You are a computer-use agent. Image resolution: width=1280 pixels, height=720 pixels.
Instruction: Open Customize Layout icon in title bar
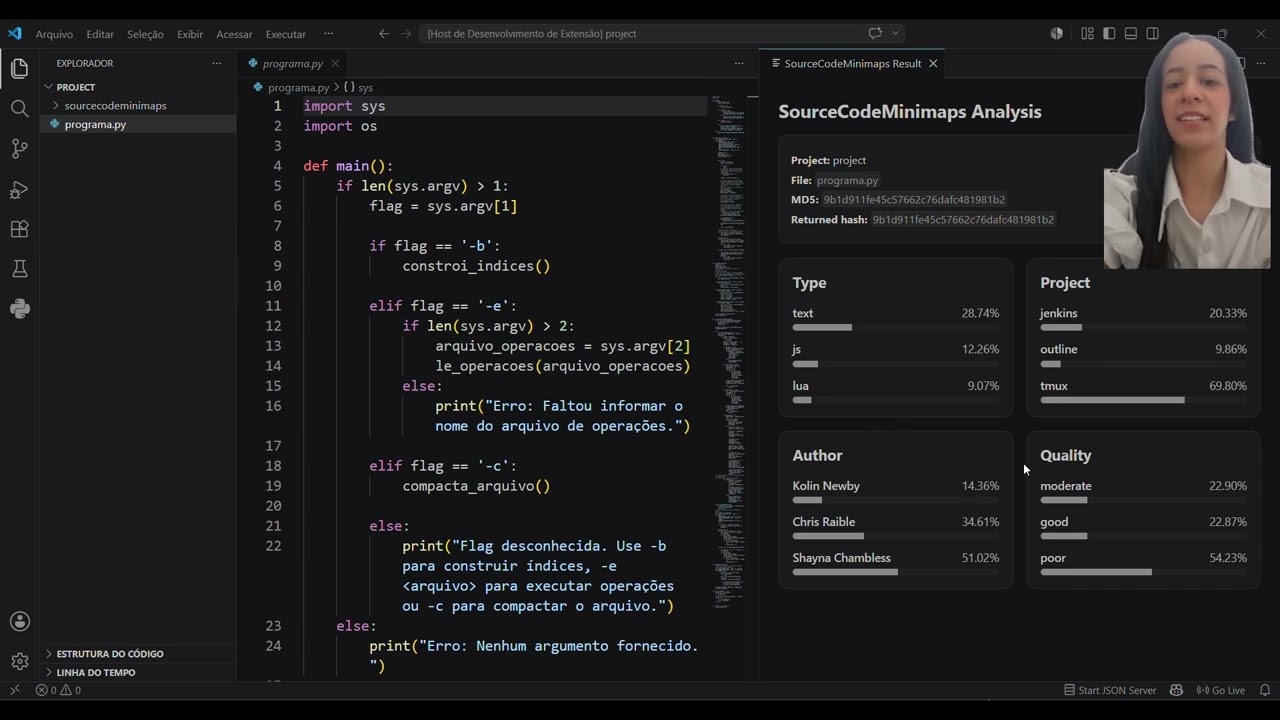point(1087,33)
